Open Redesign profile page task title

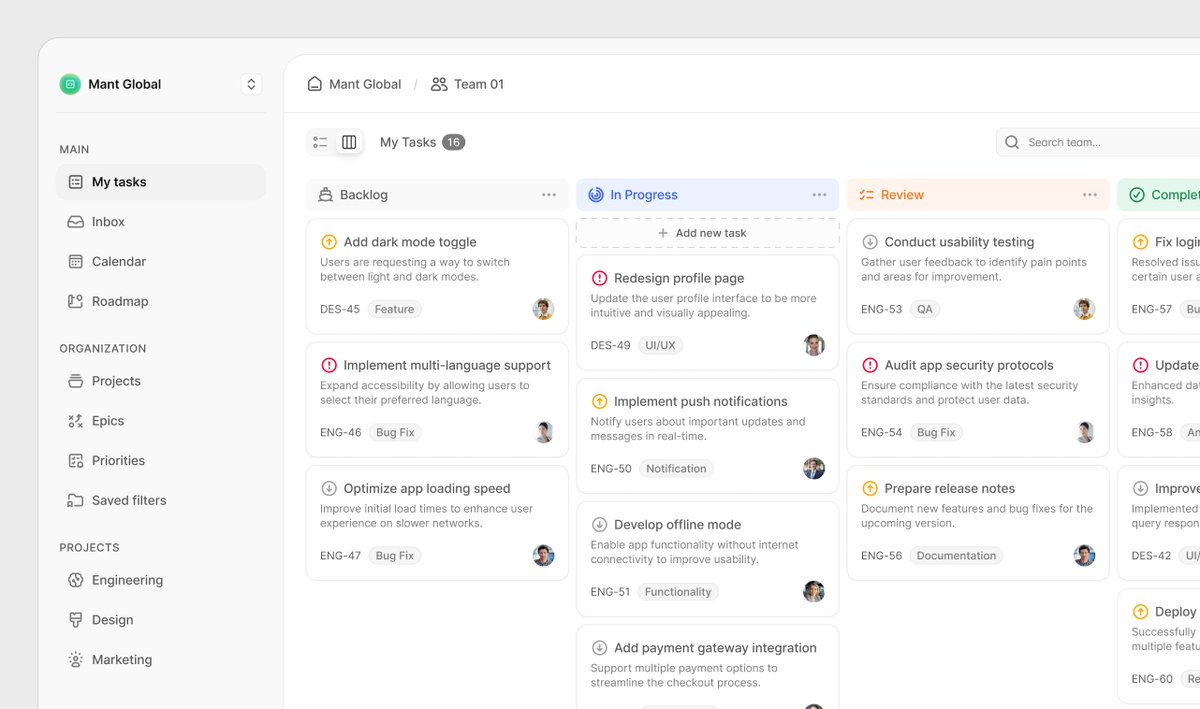tap(679, 278)
